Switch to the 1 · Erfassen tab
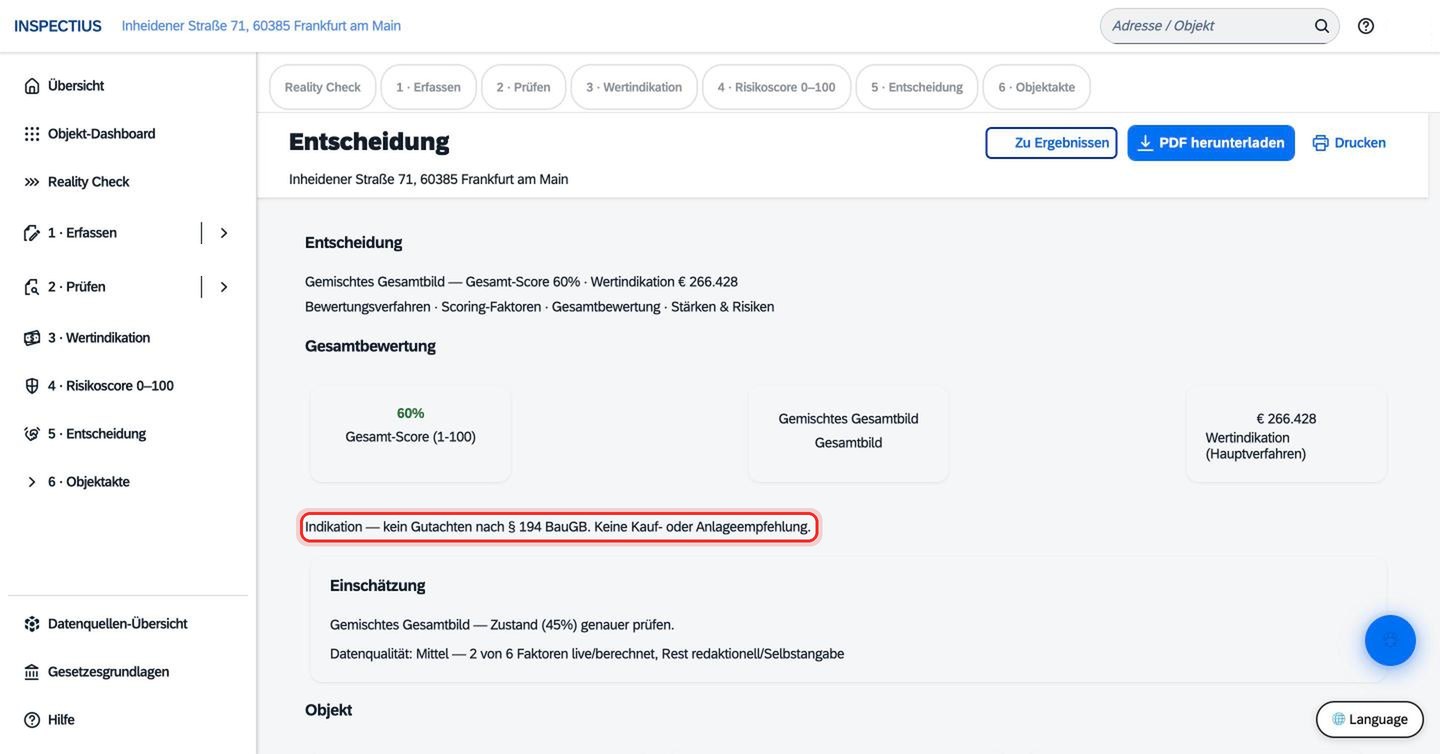The width and height of the screenshot is (1440, 754). [428, 87]
